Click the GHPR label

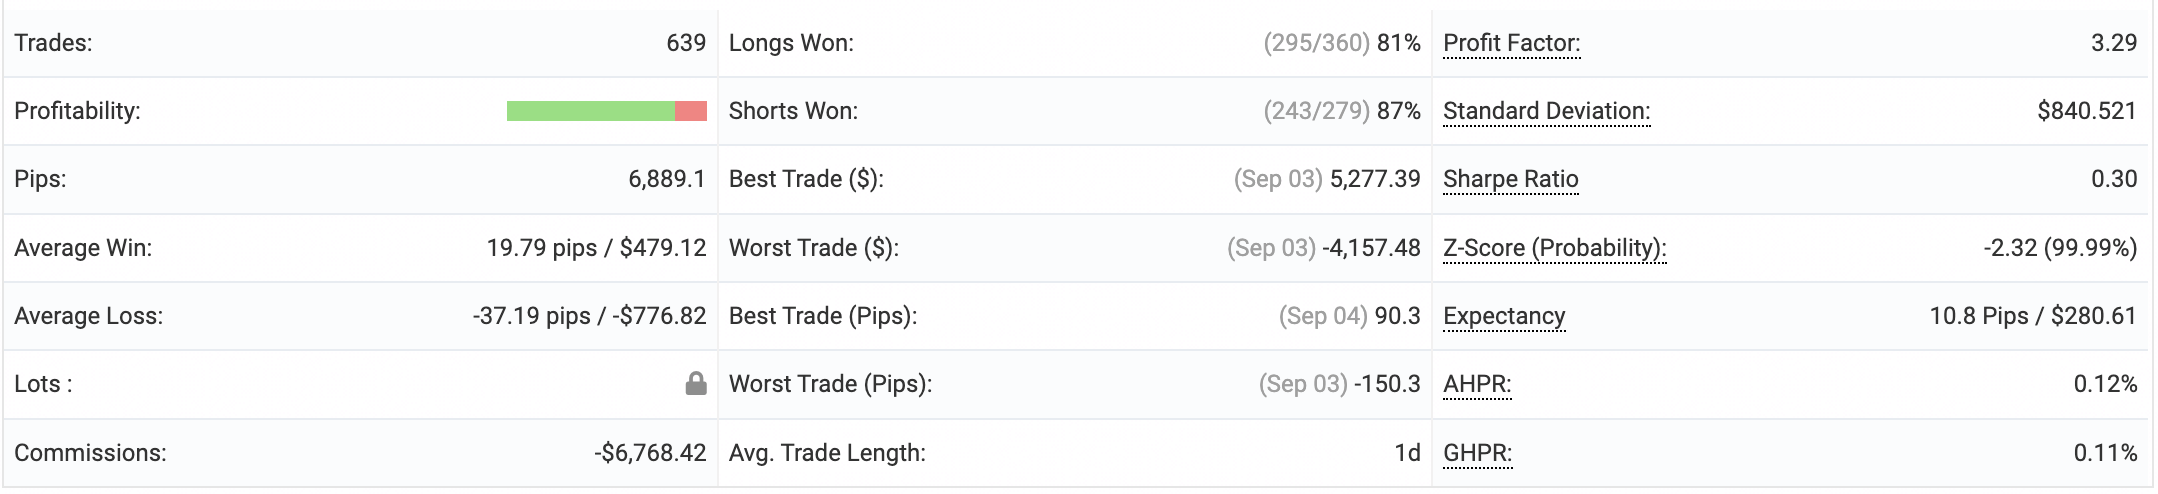1477,453
